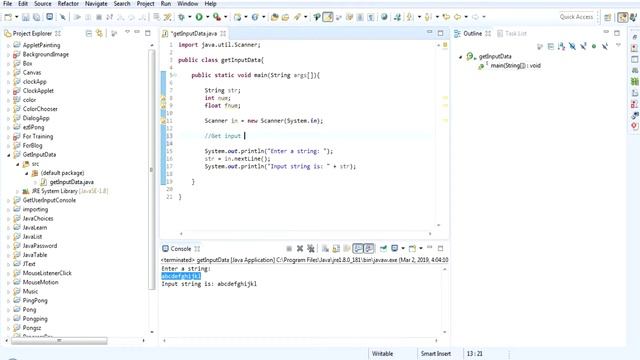
Task: Select the Java perspective icon
Action: [622, 17]
